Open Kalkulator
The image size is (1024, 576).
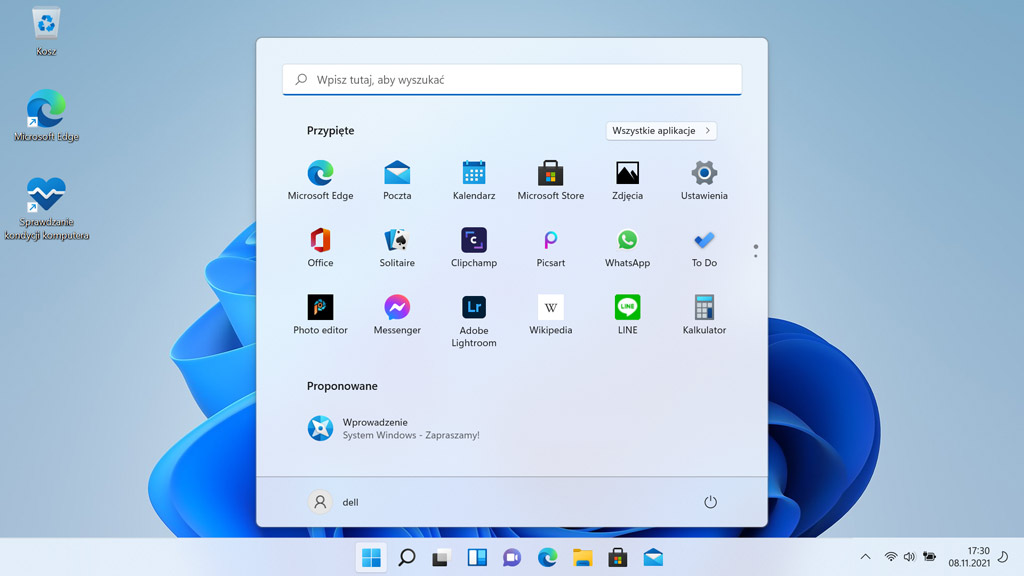(x=703, y=305)
